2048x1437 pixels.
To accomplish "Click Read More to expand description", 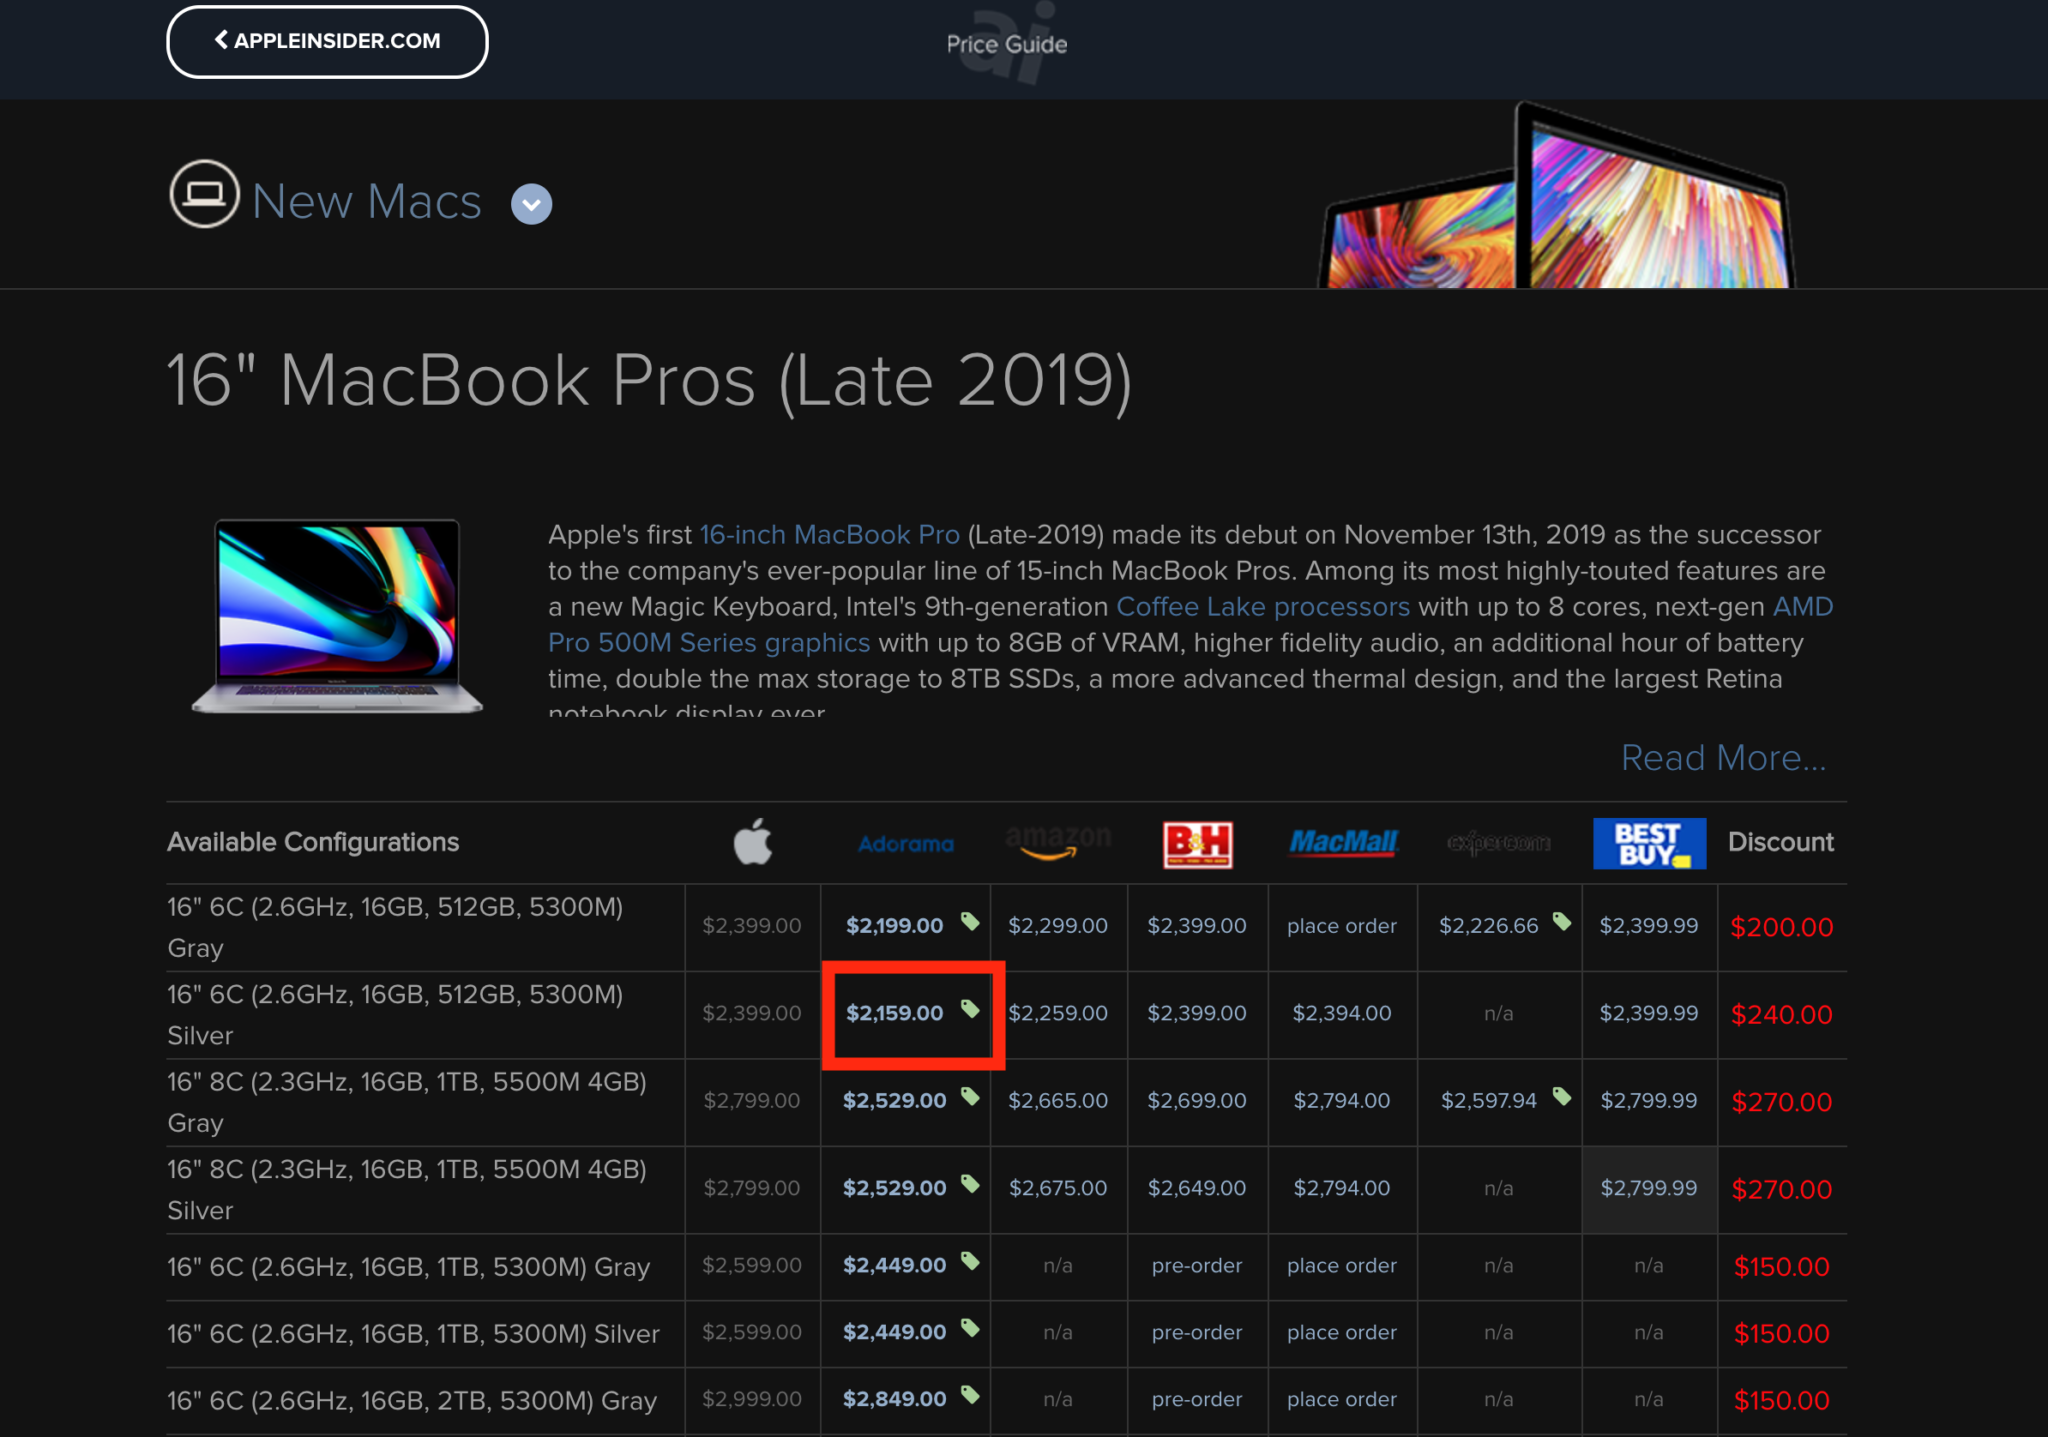I will point(1724,758).
